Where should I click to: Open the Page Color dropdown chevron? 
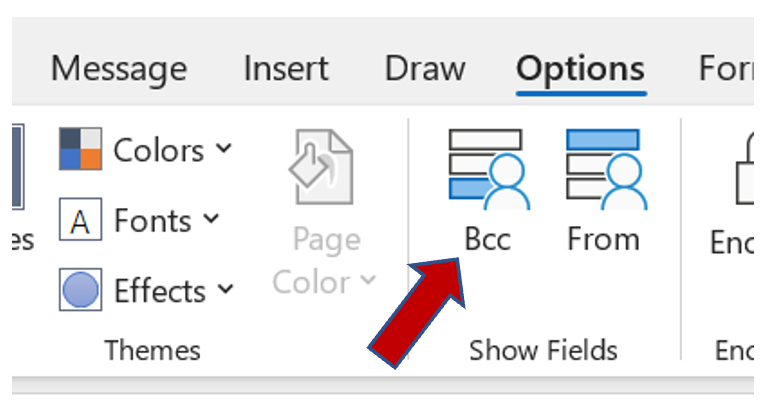point(367,281)
